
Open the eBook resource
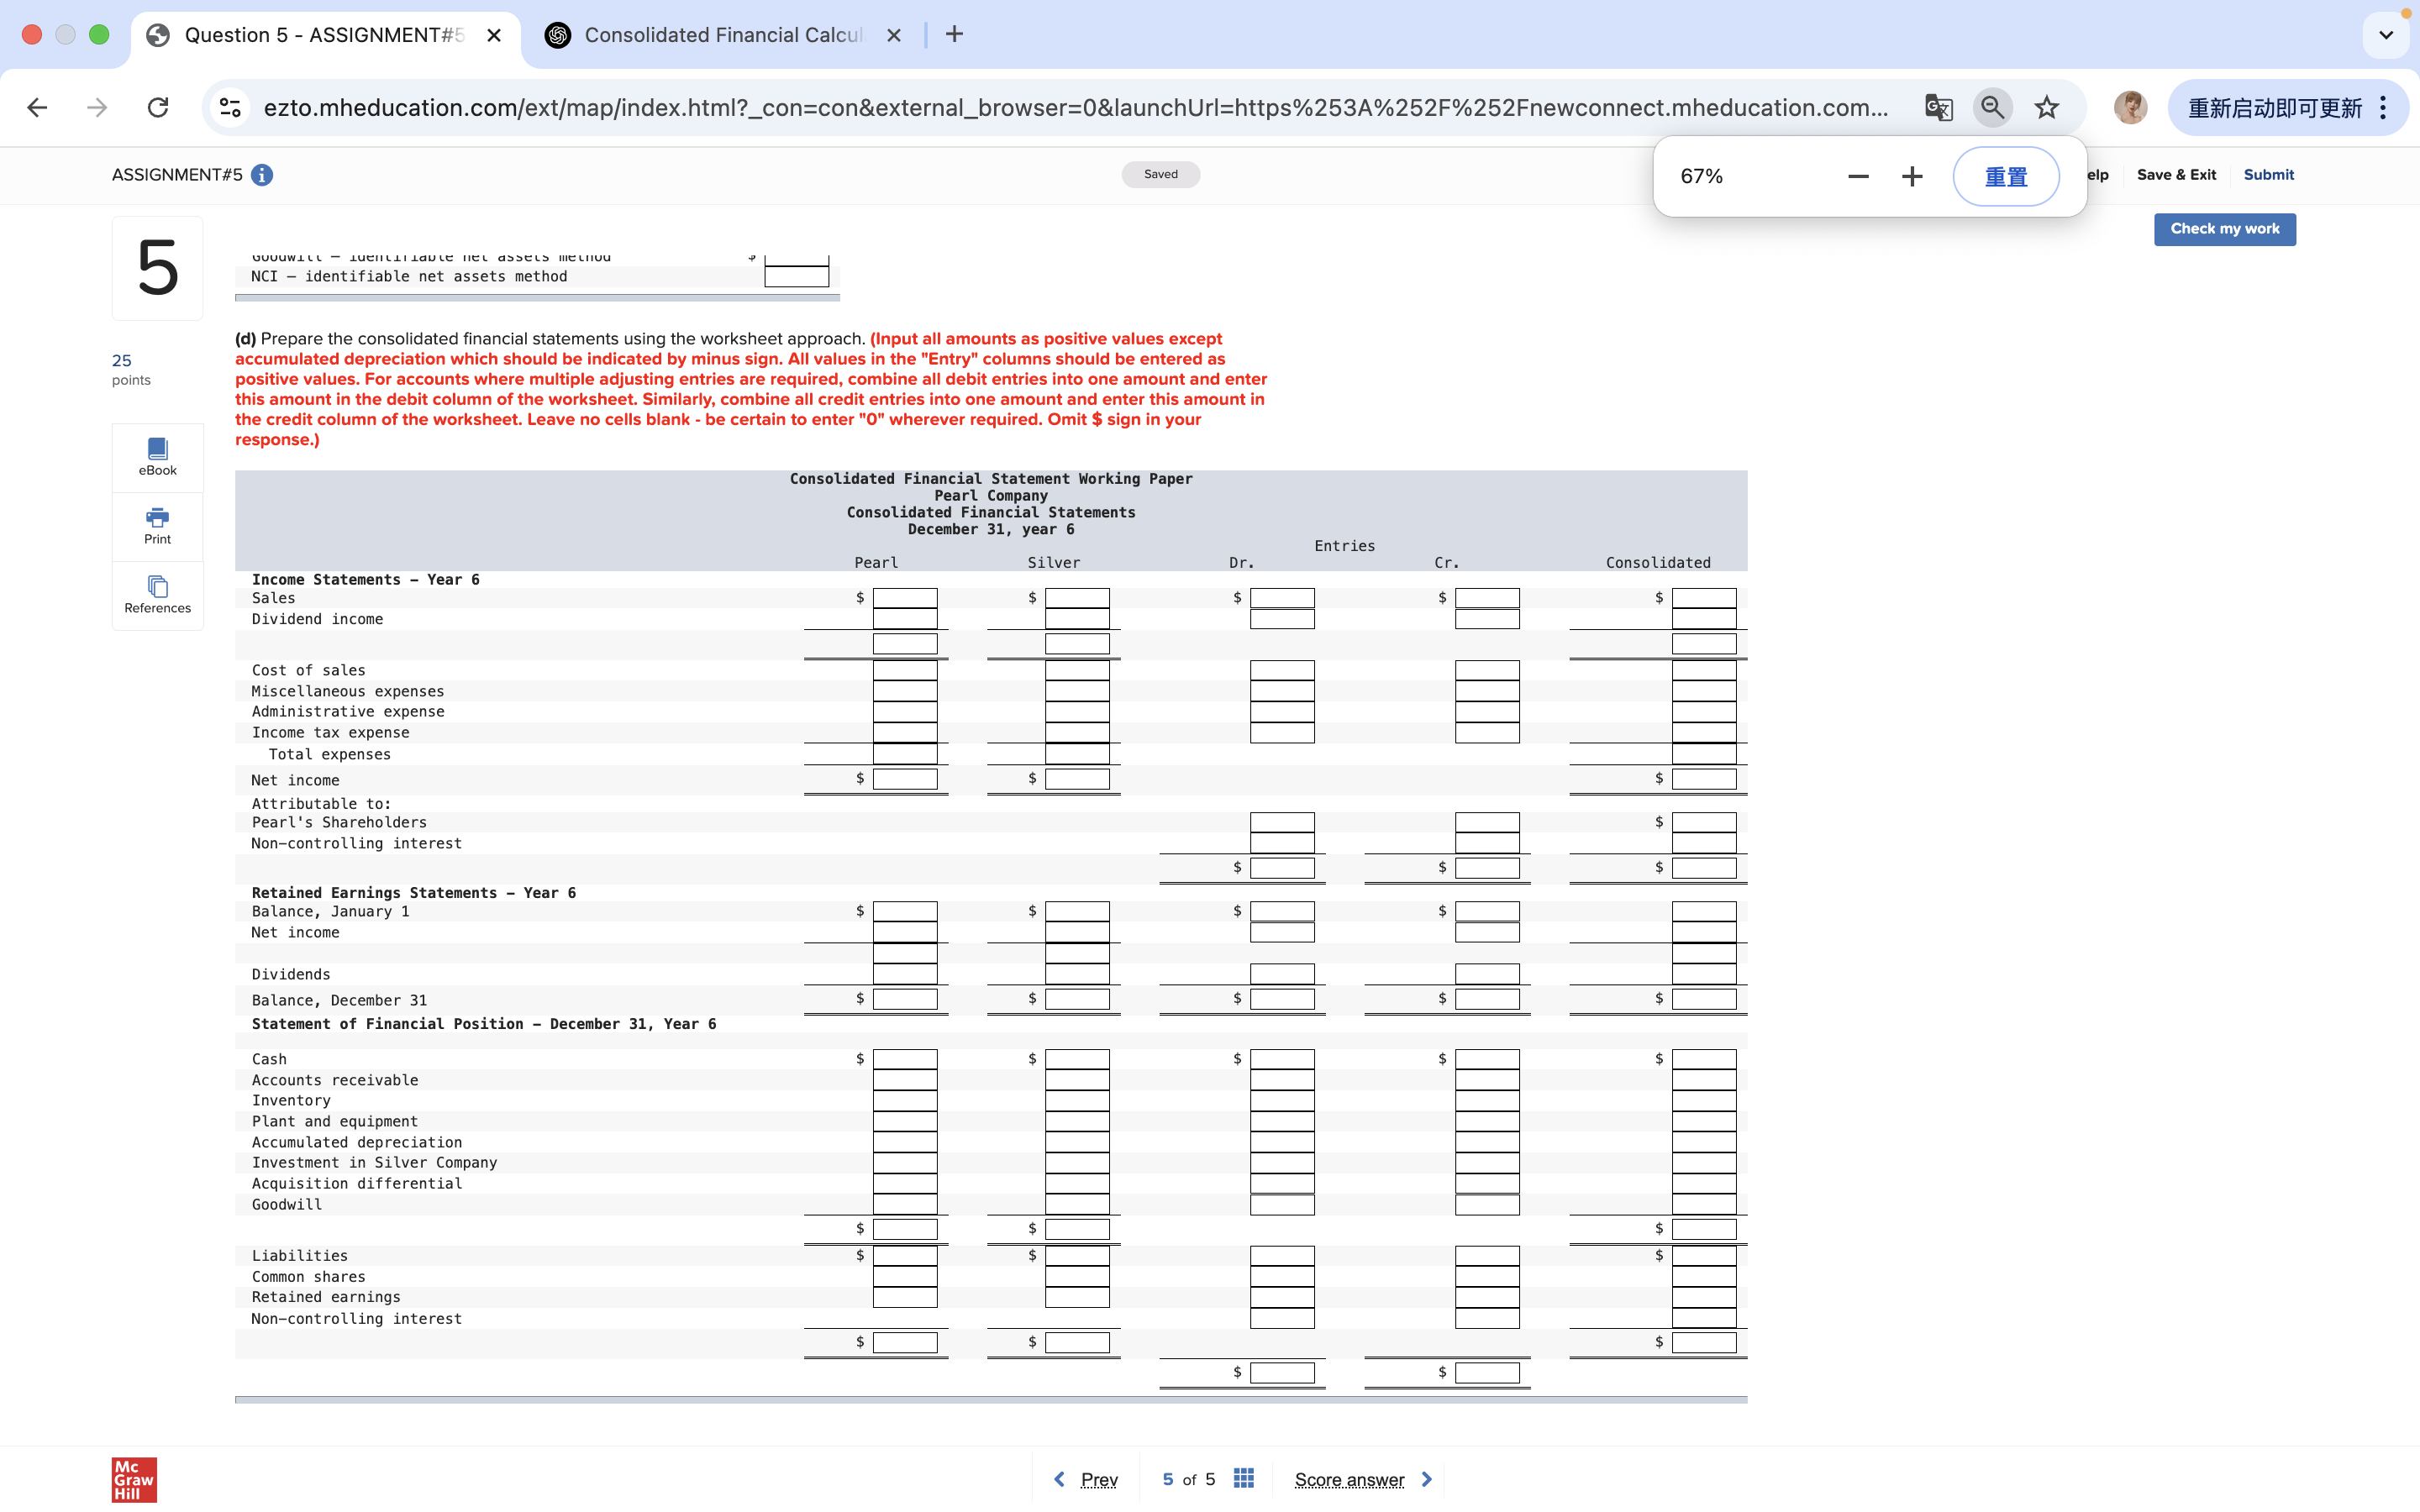[x=157, y=457]
